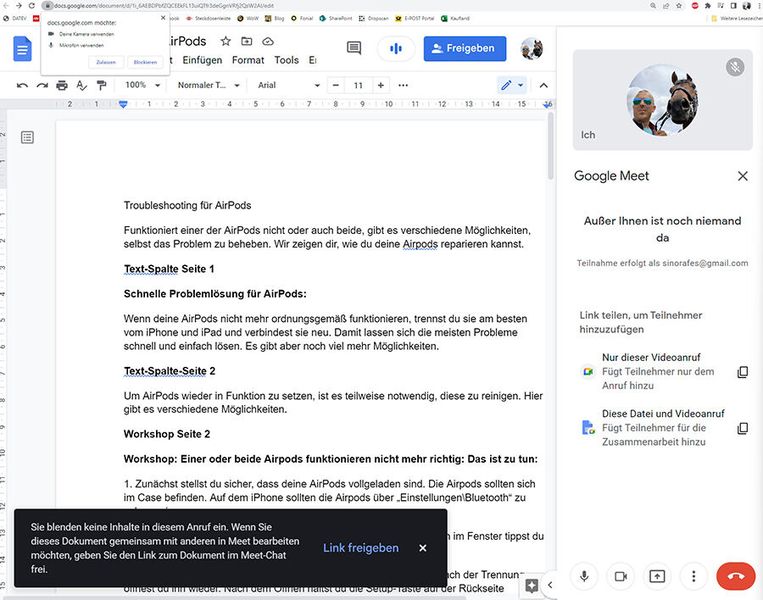This screenshot has width=763, height=600.
Task: Close the browser permission popup
Action: 163,18
